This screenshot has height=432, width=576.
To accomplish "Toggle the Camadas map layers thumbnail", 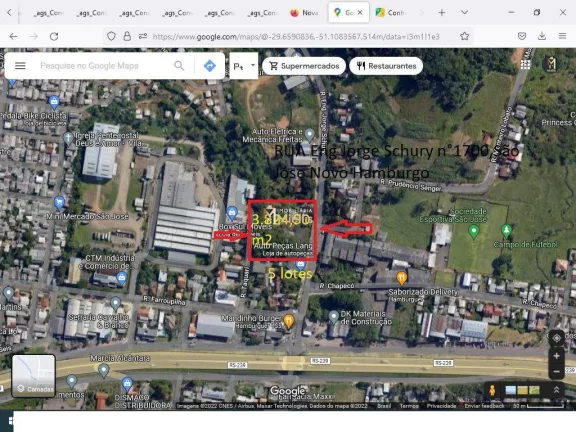I will (33, 376).
